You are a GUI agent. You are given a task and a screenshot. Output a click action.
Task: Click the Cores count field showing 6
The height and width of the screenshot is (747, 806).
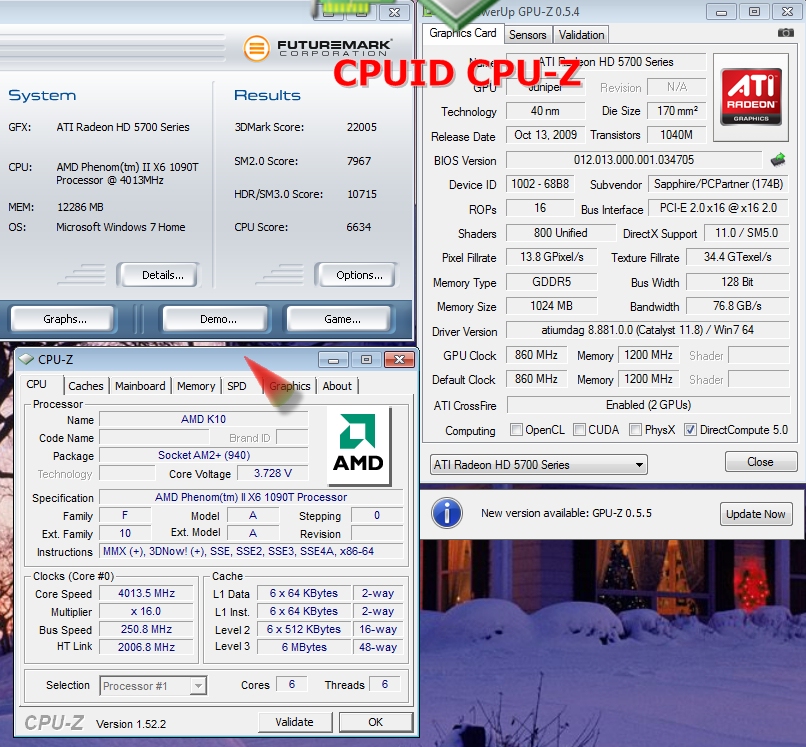[291, 684]
